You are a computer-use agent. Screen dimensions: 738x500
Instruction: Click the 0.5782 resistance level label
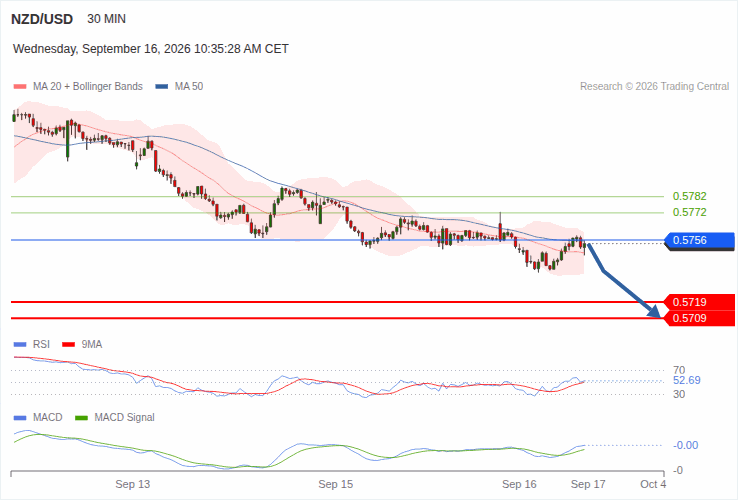pos(690,196)
